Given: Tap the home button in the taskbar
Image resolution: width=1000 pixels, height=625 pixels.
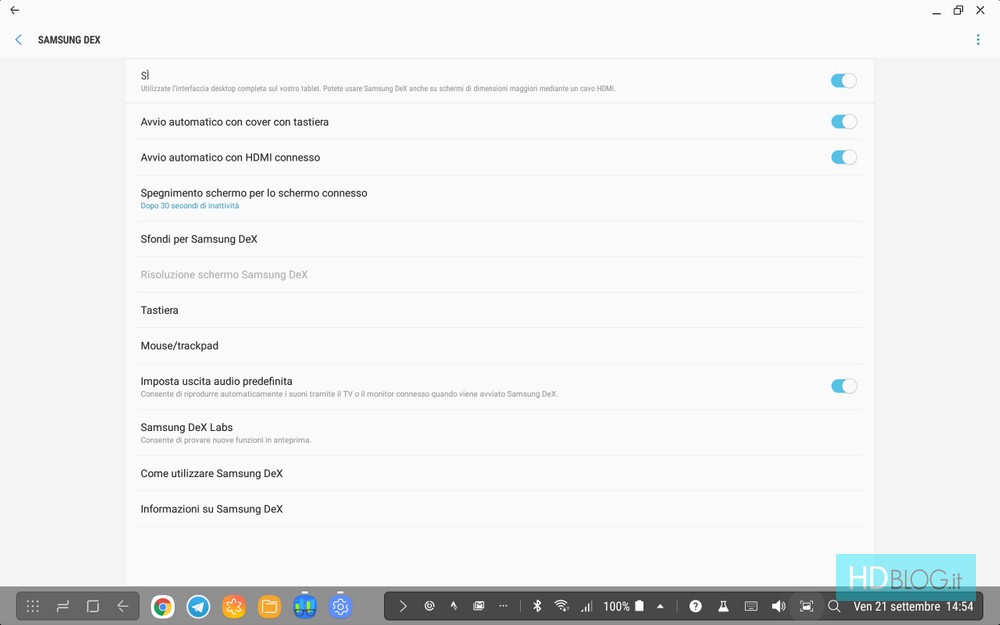Looking at the screenshot, I should click(92, 606).
